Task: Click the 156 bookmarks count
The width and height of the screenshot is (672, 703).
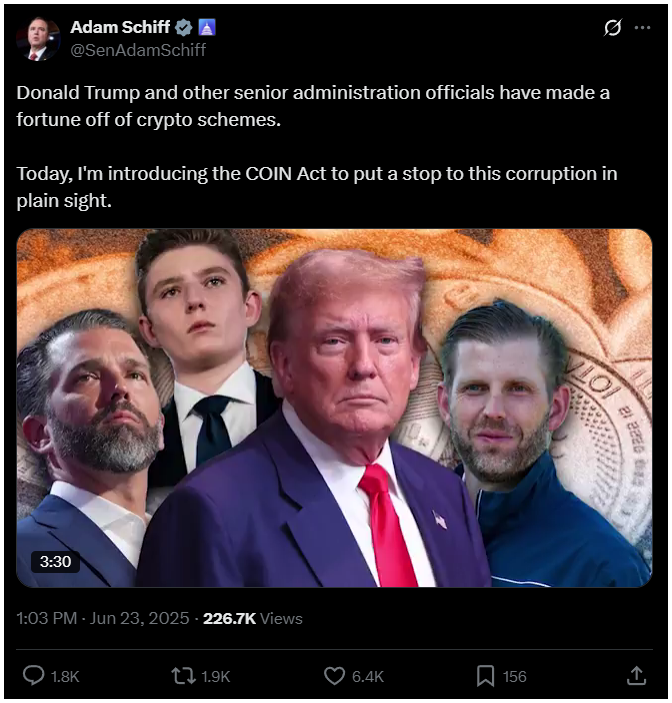Action: [x=514, y=676]
